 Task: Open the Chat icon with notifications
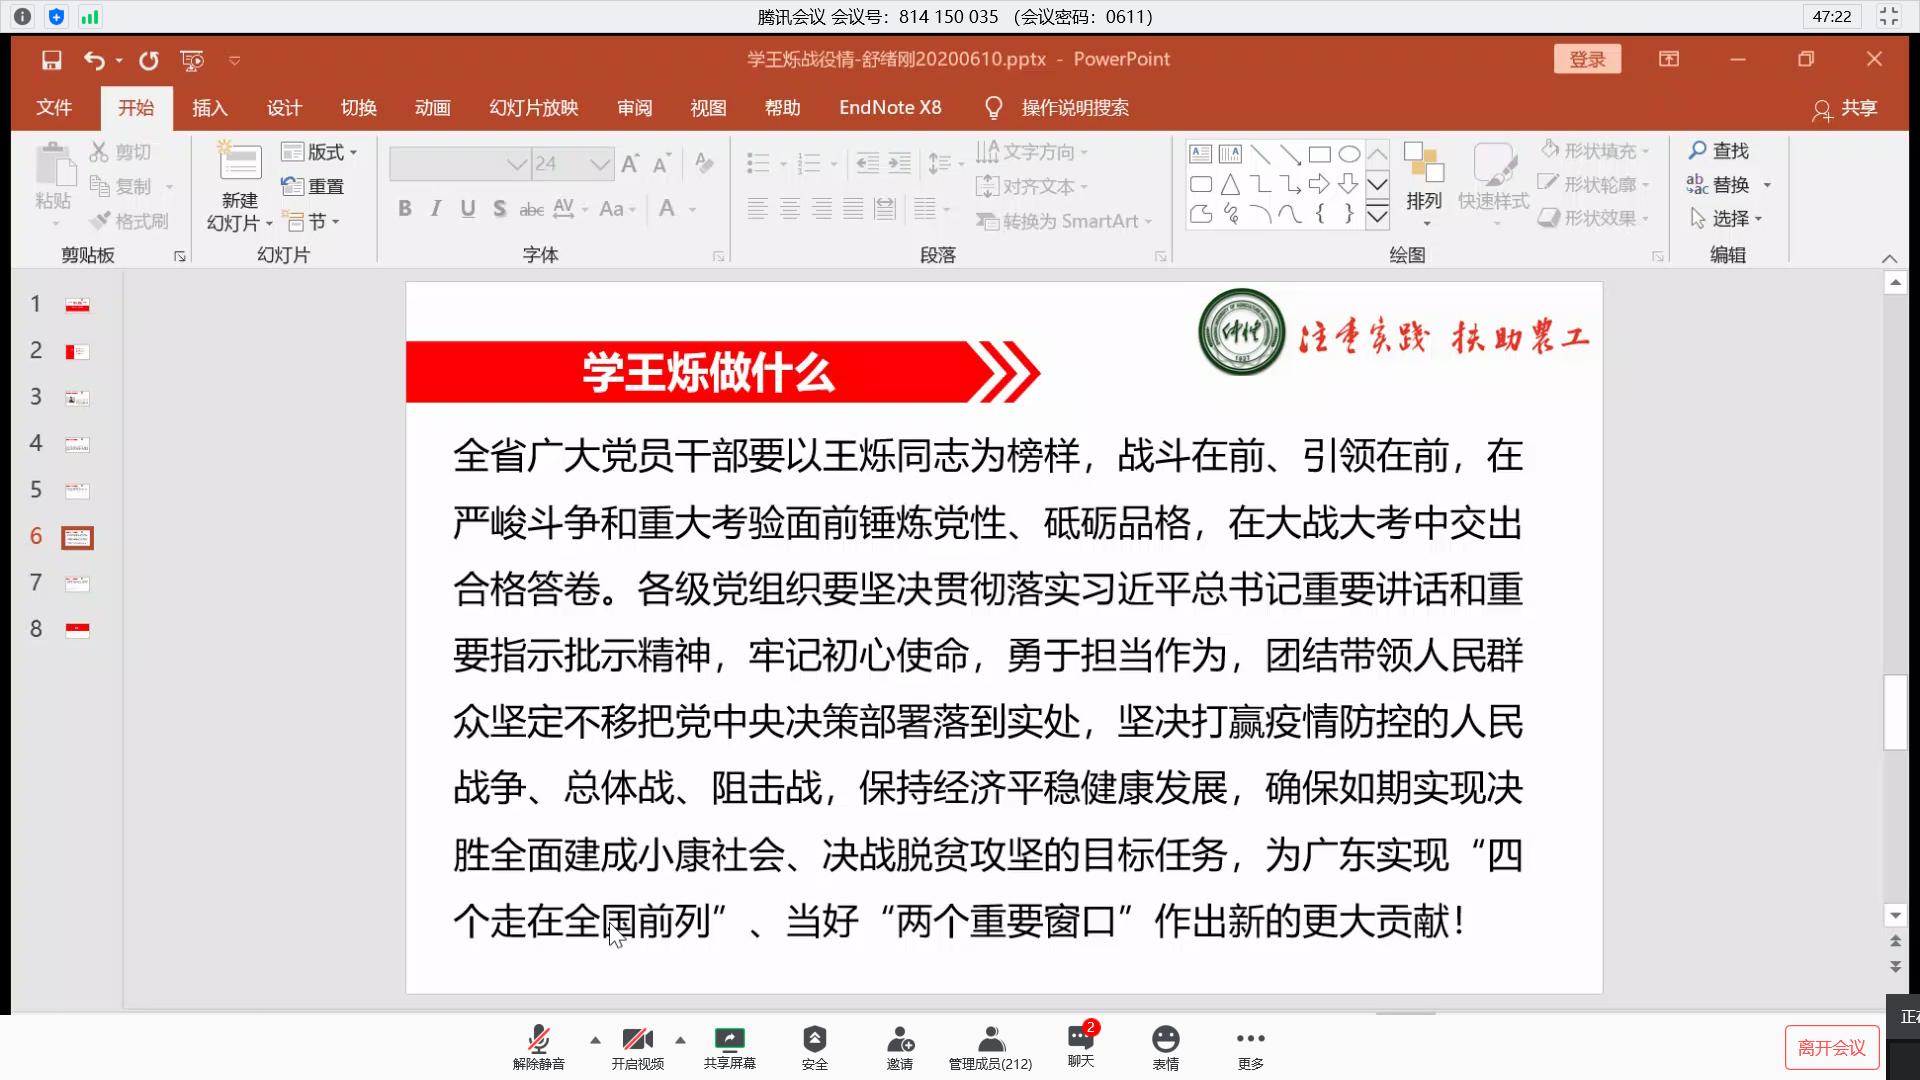[x=1080, y=1037]
